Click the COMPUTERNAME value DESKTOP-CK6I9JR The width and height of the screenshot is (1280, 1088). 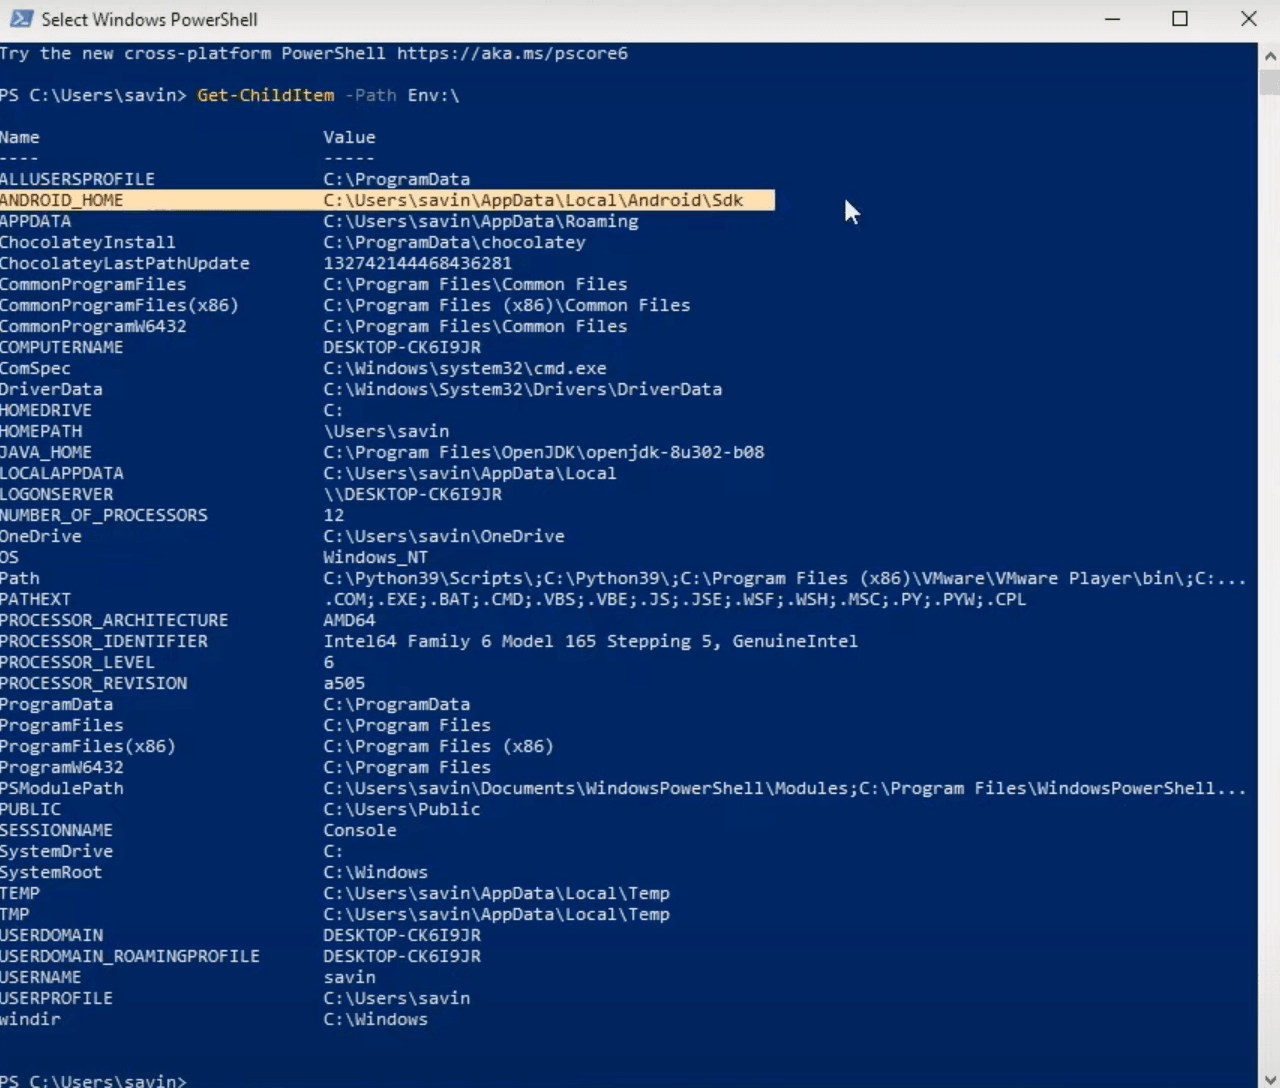coord(401,347)
